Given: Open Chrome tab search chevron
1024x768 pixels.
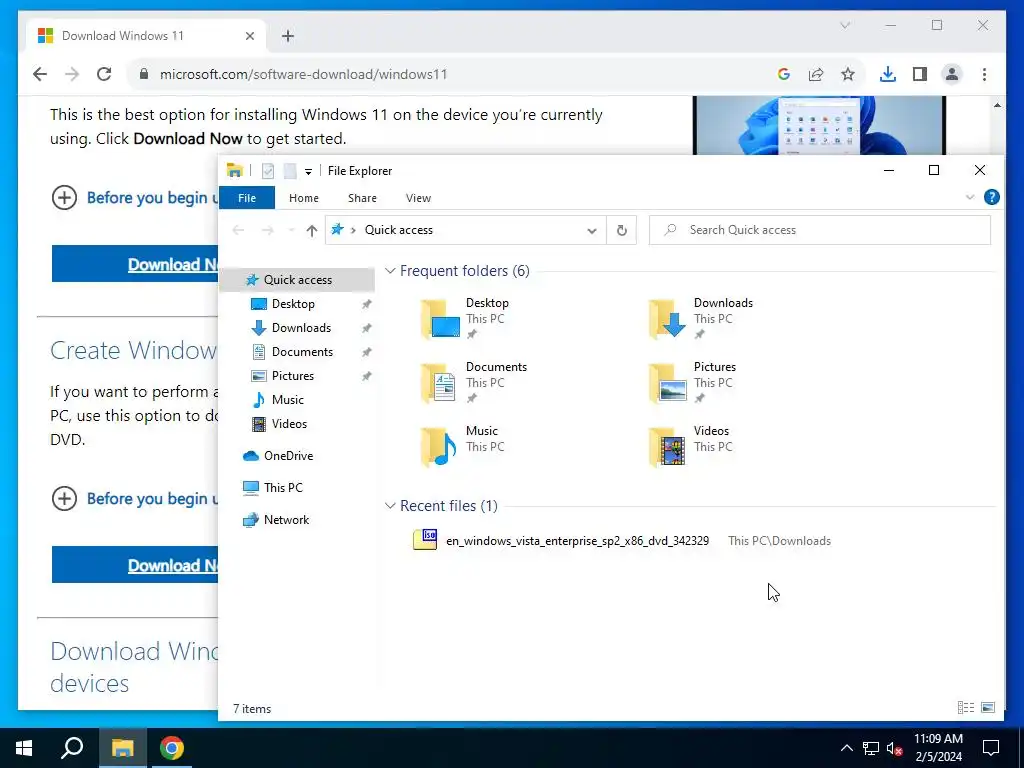Looking at the screenshot, I should coord(844,25).
